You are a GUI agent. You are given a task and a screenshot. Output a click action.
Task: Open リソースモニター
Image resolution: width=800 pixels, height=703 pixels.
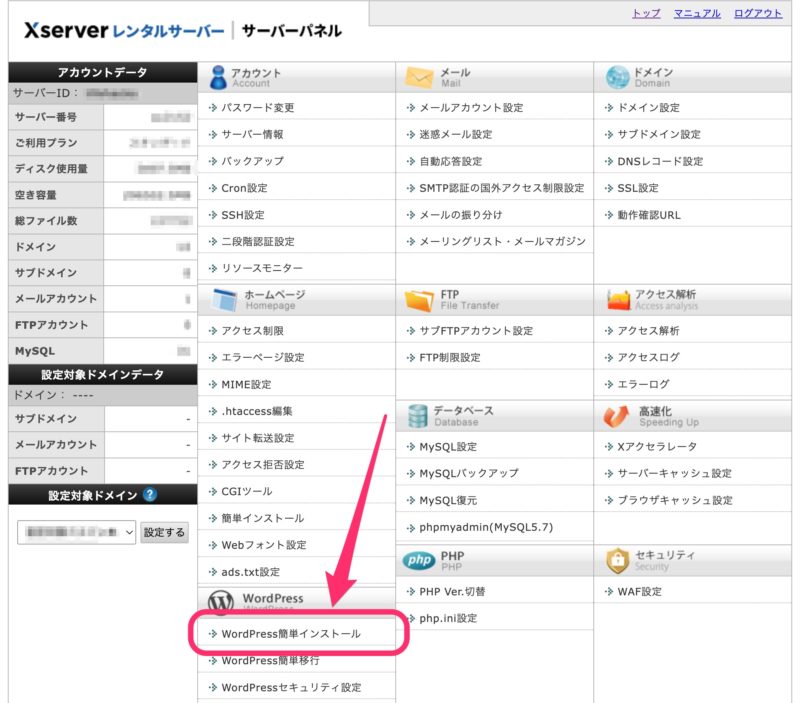262,268
